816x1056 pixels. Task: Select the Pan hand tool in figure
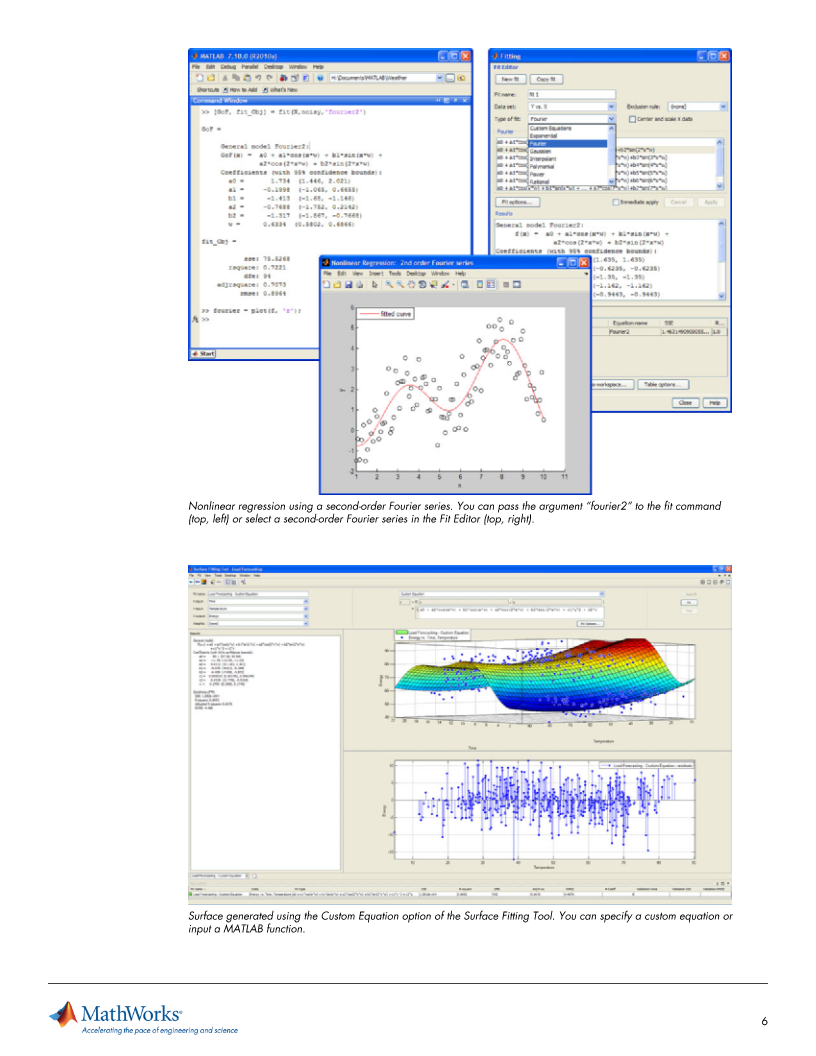click(x=411, y=284)
